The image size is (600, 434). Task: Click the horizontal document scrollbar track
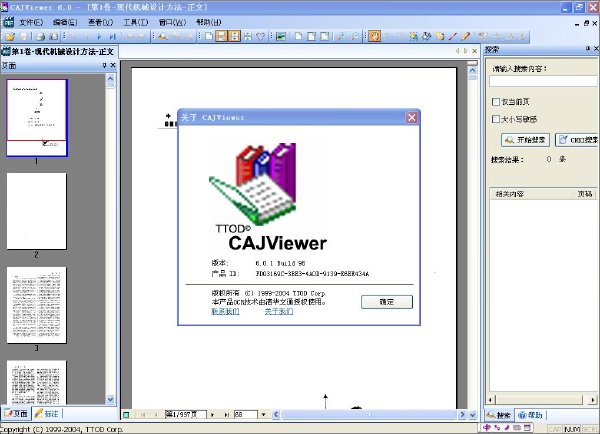369,414
